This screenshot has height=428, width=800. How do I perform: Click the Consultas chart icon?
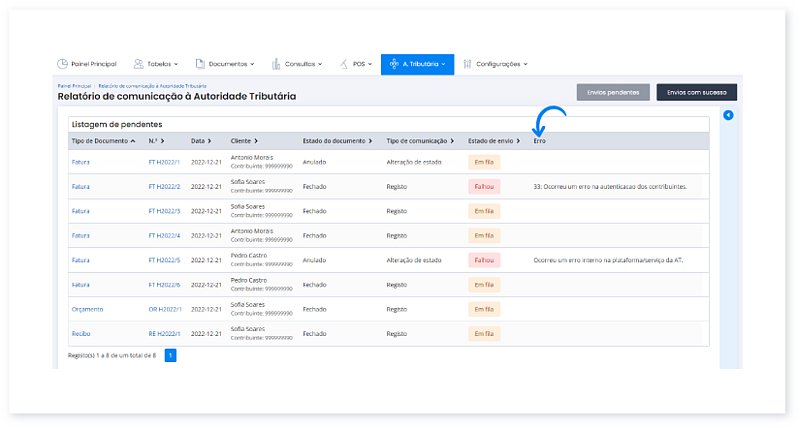276,64
